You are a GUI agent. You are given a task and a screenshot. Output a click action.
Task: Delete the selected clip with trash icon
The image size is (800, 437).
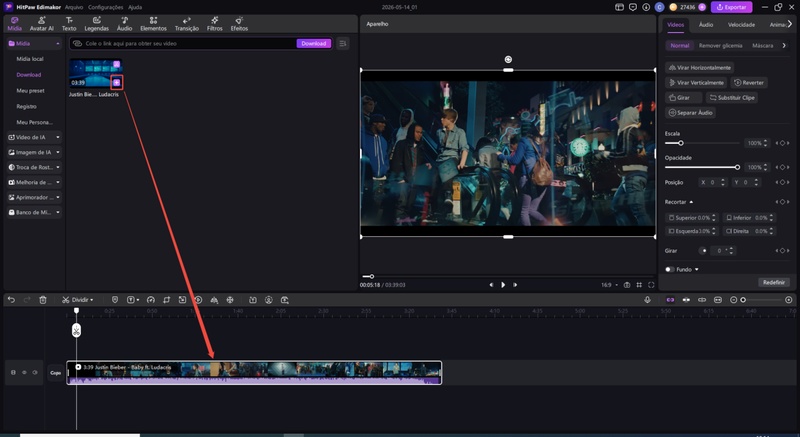pos(43,300)
